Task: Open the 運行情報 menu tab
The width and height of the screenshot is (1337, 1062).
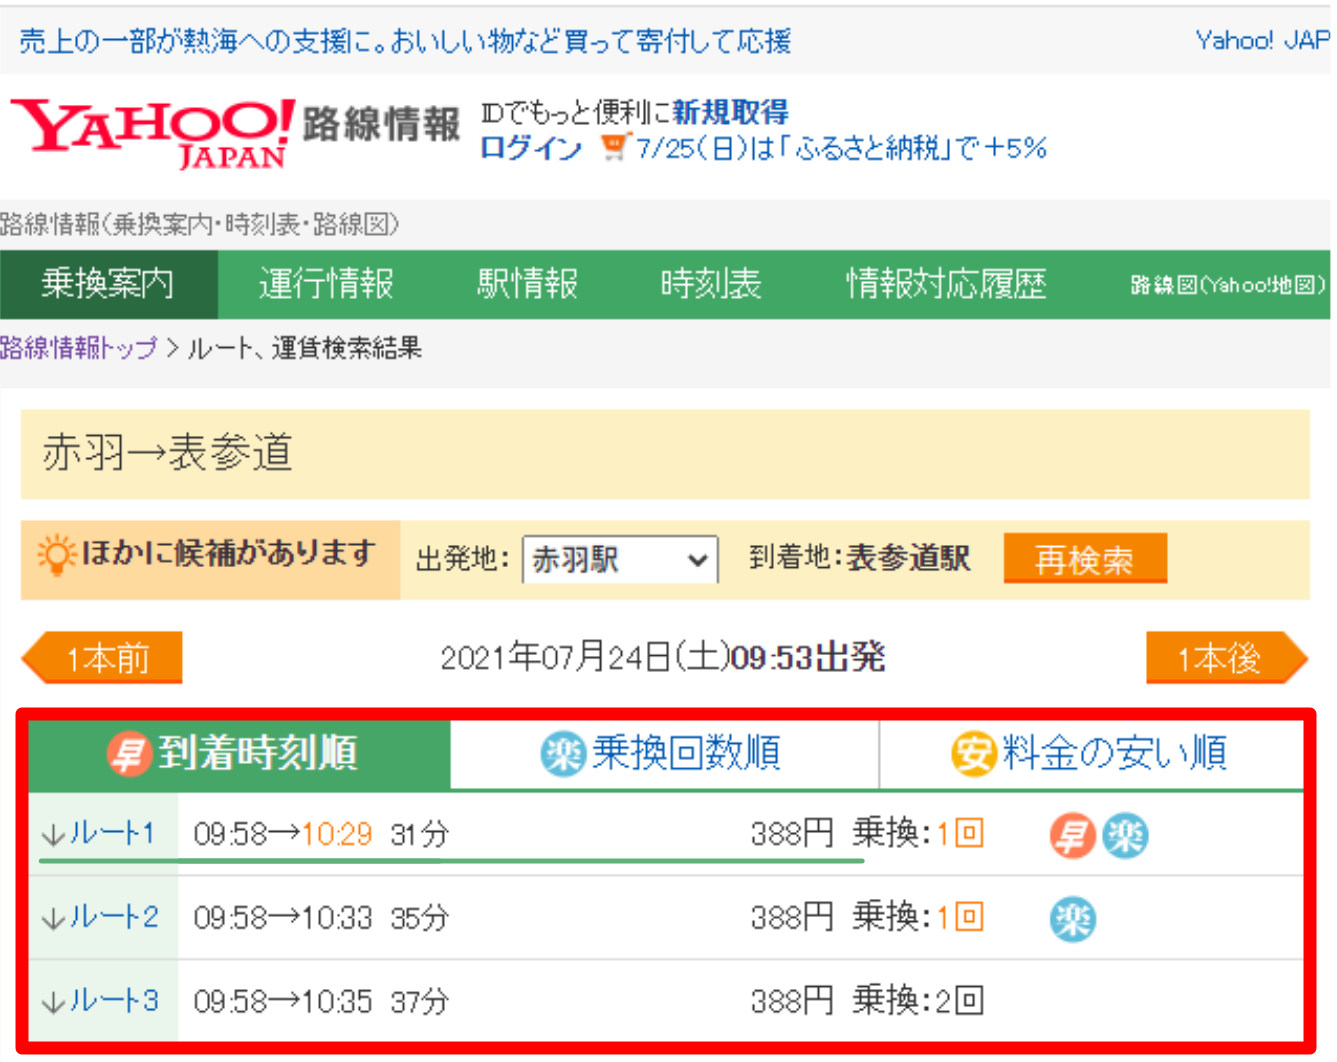Action: click(326, 284)
